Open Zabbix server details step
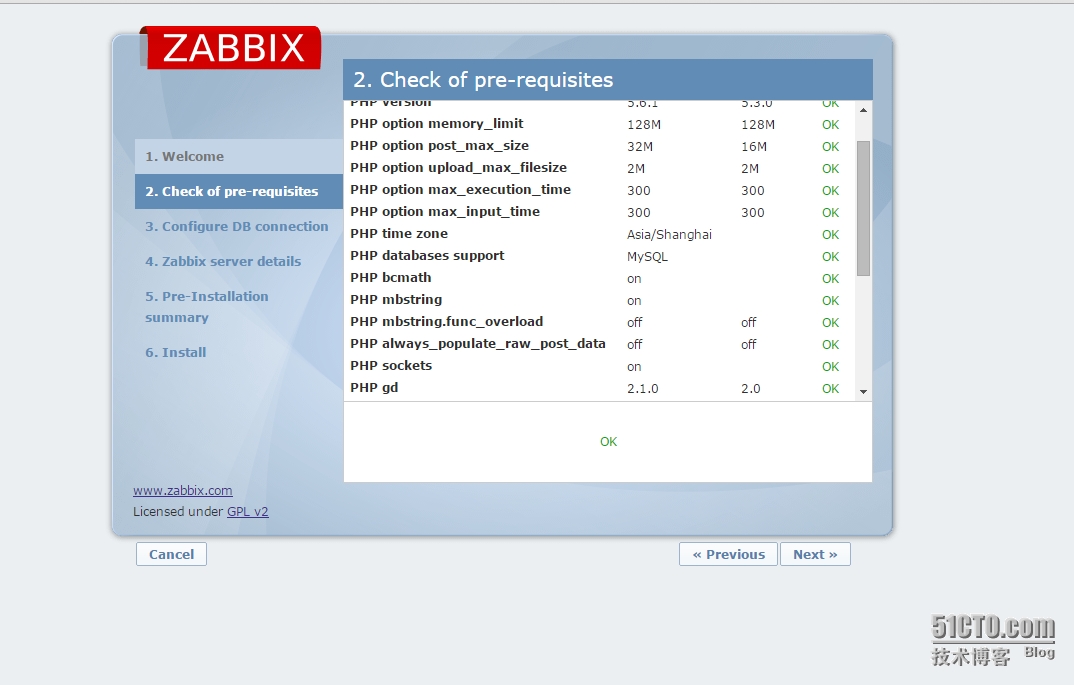Screen dimensions: 1074x685 (223, 261)
